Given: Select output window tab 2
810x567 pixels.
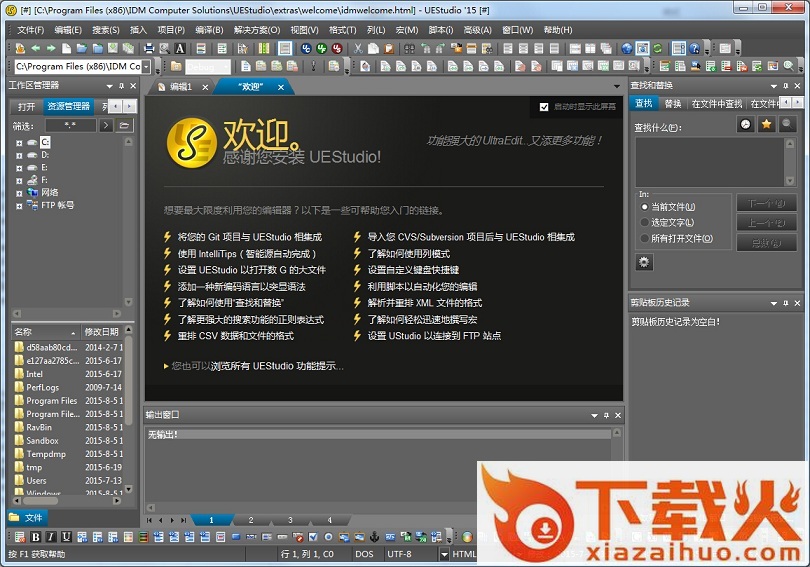Looking at the screenshot, I should click(x=251, y=520).
